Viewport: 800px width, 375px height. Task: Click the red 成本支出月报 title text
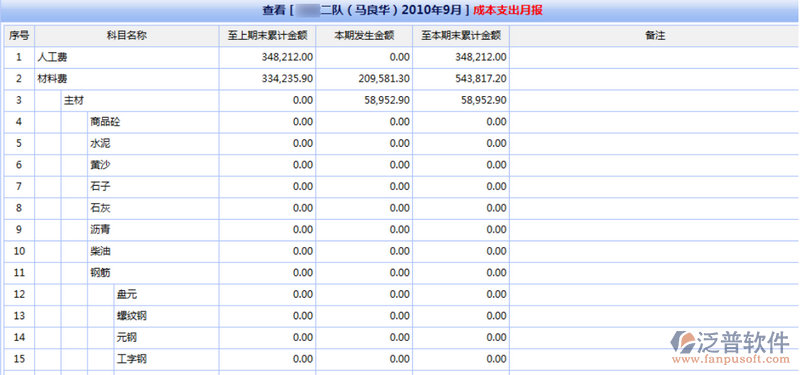click(x=508, y=10)
